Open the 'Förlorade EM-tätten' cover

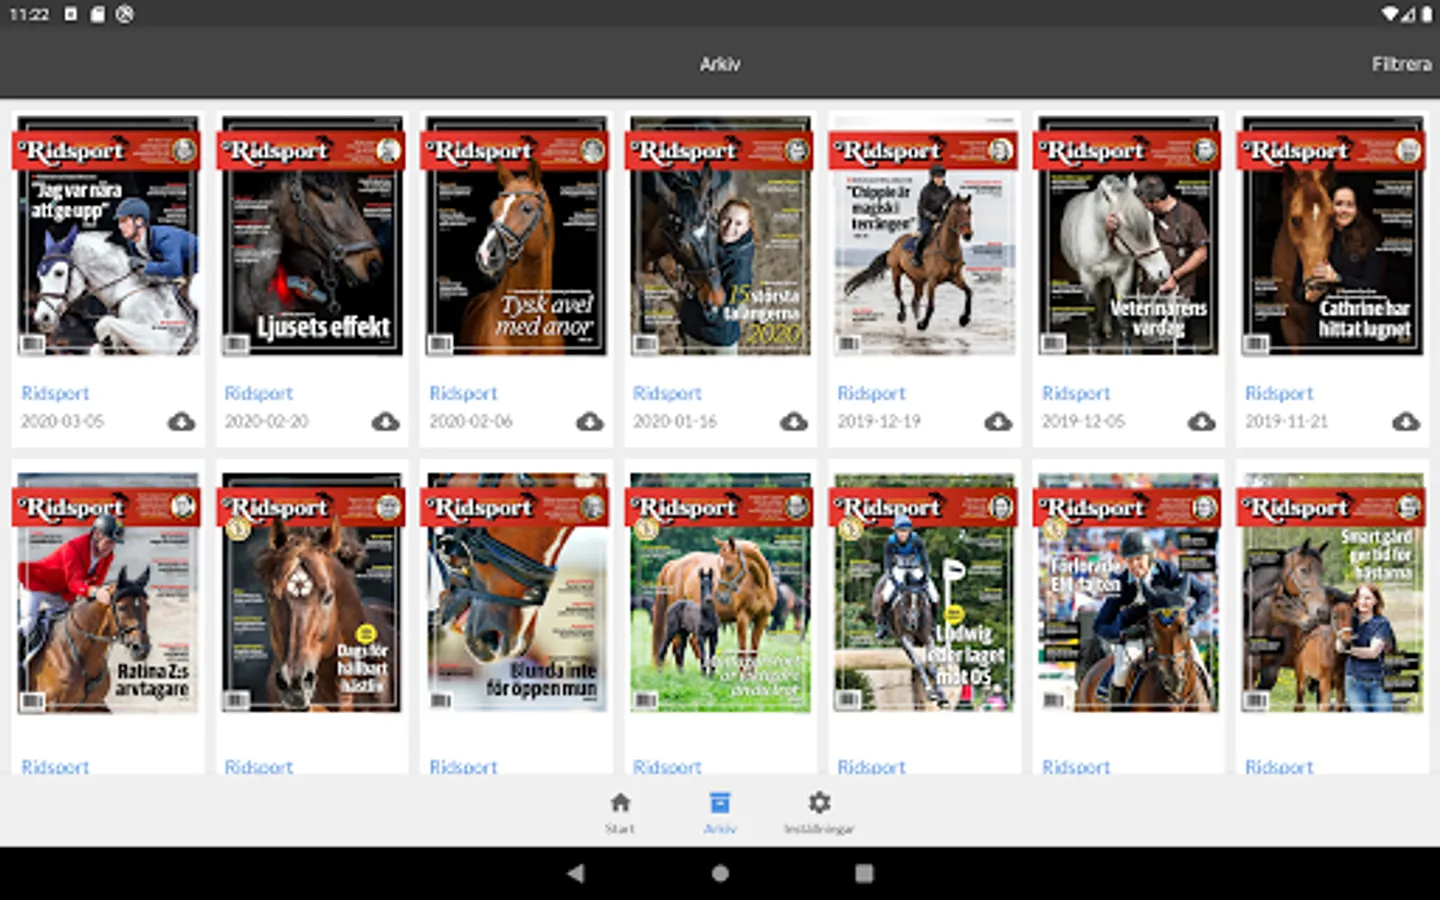[1128, 594]
